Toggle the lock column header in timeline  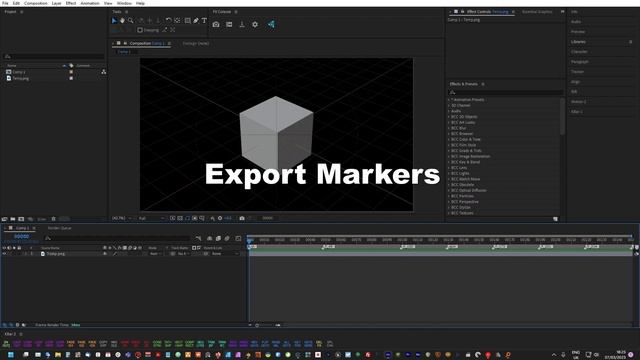point(19,248)
